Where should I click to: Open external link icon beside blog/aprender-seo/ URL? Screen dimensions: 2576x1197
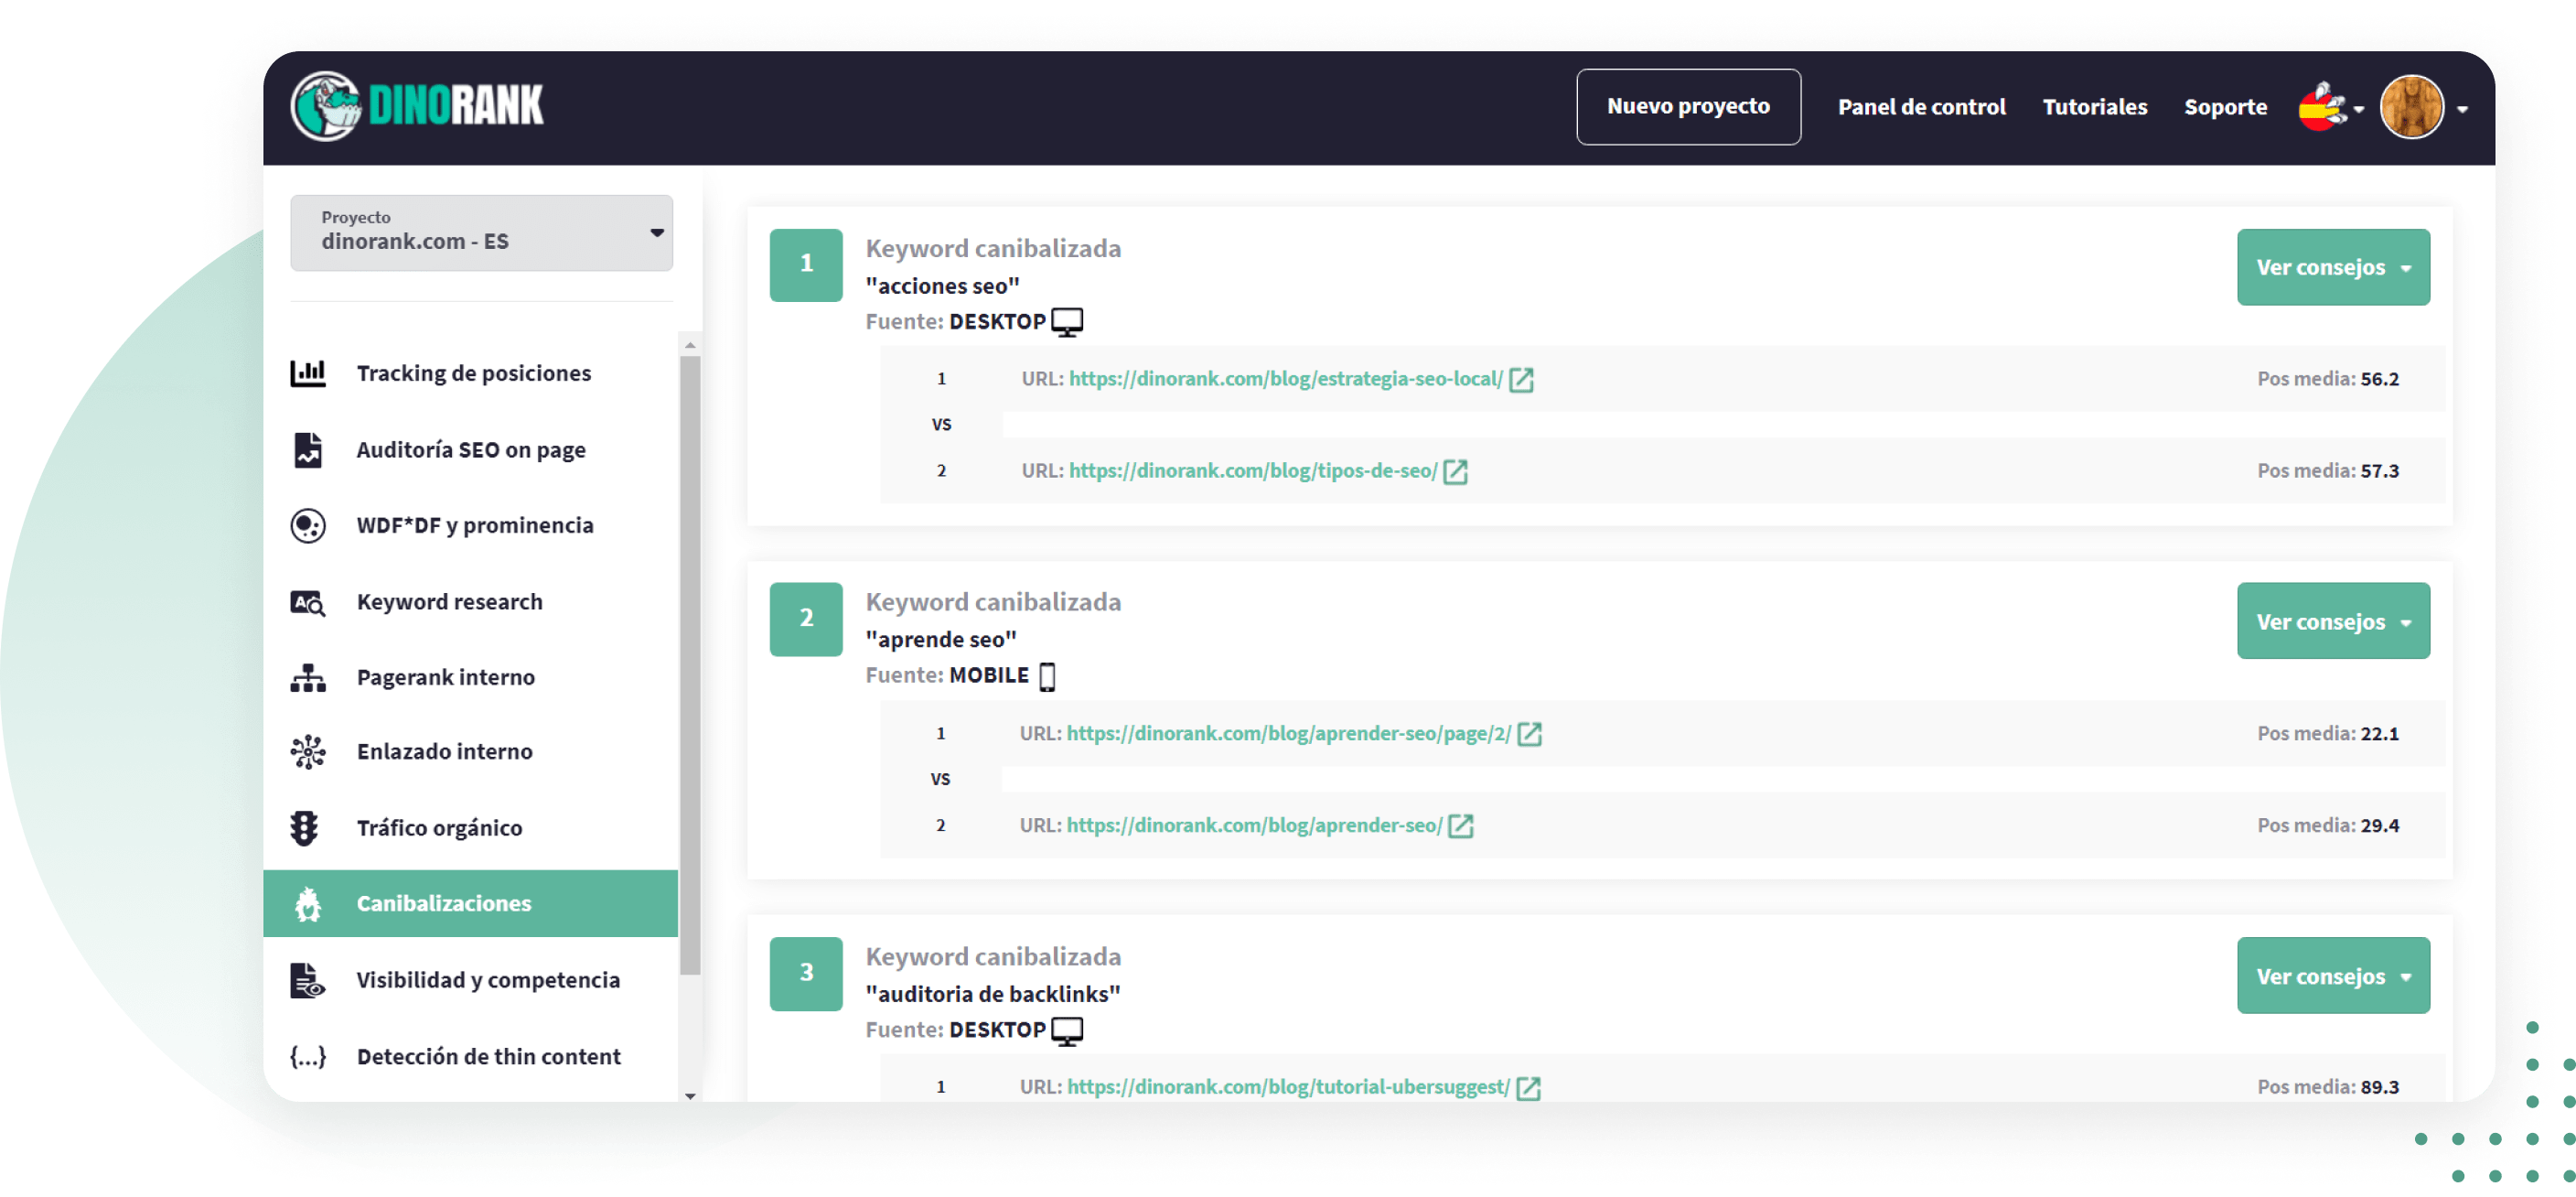point(1460,826)
